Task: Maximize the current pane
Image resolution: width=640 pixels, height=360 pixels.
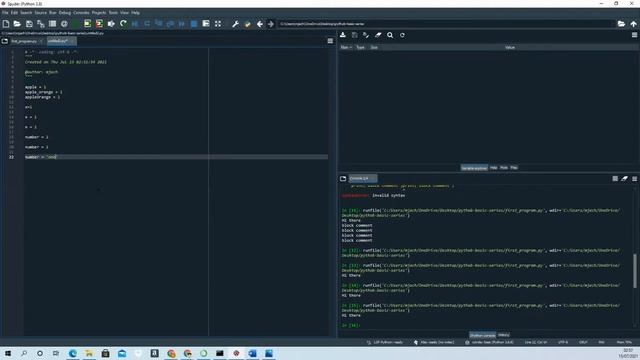Action: [206, 24]
